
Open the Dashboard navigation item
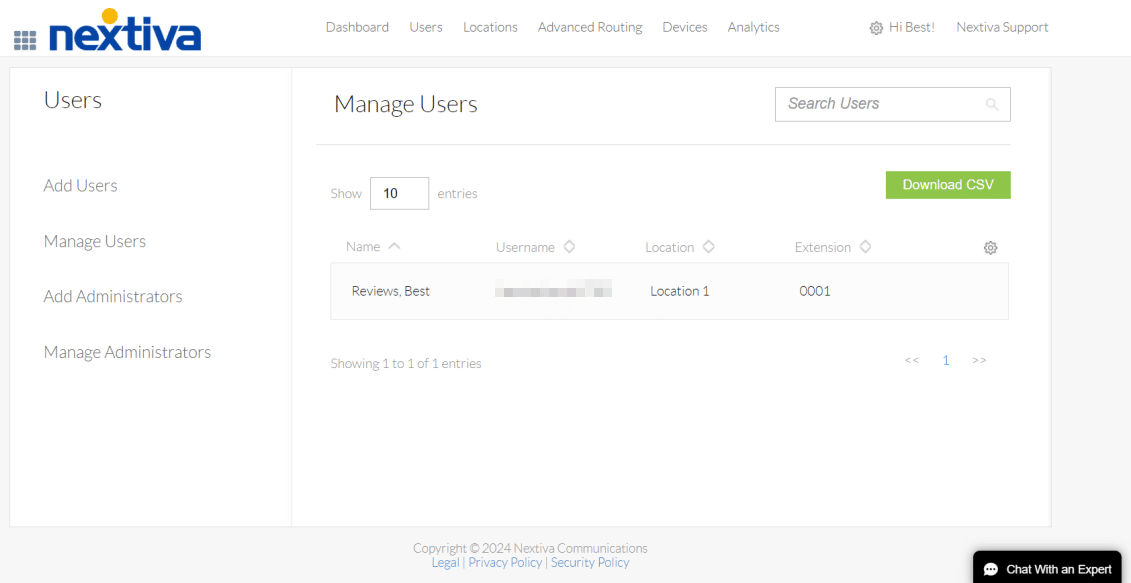click(357, 27)
